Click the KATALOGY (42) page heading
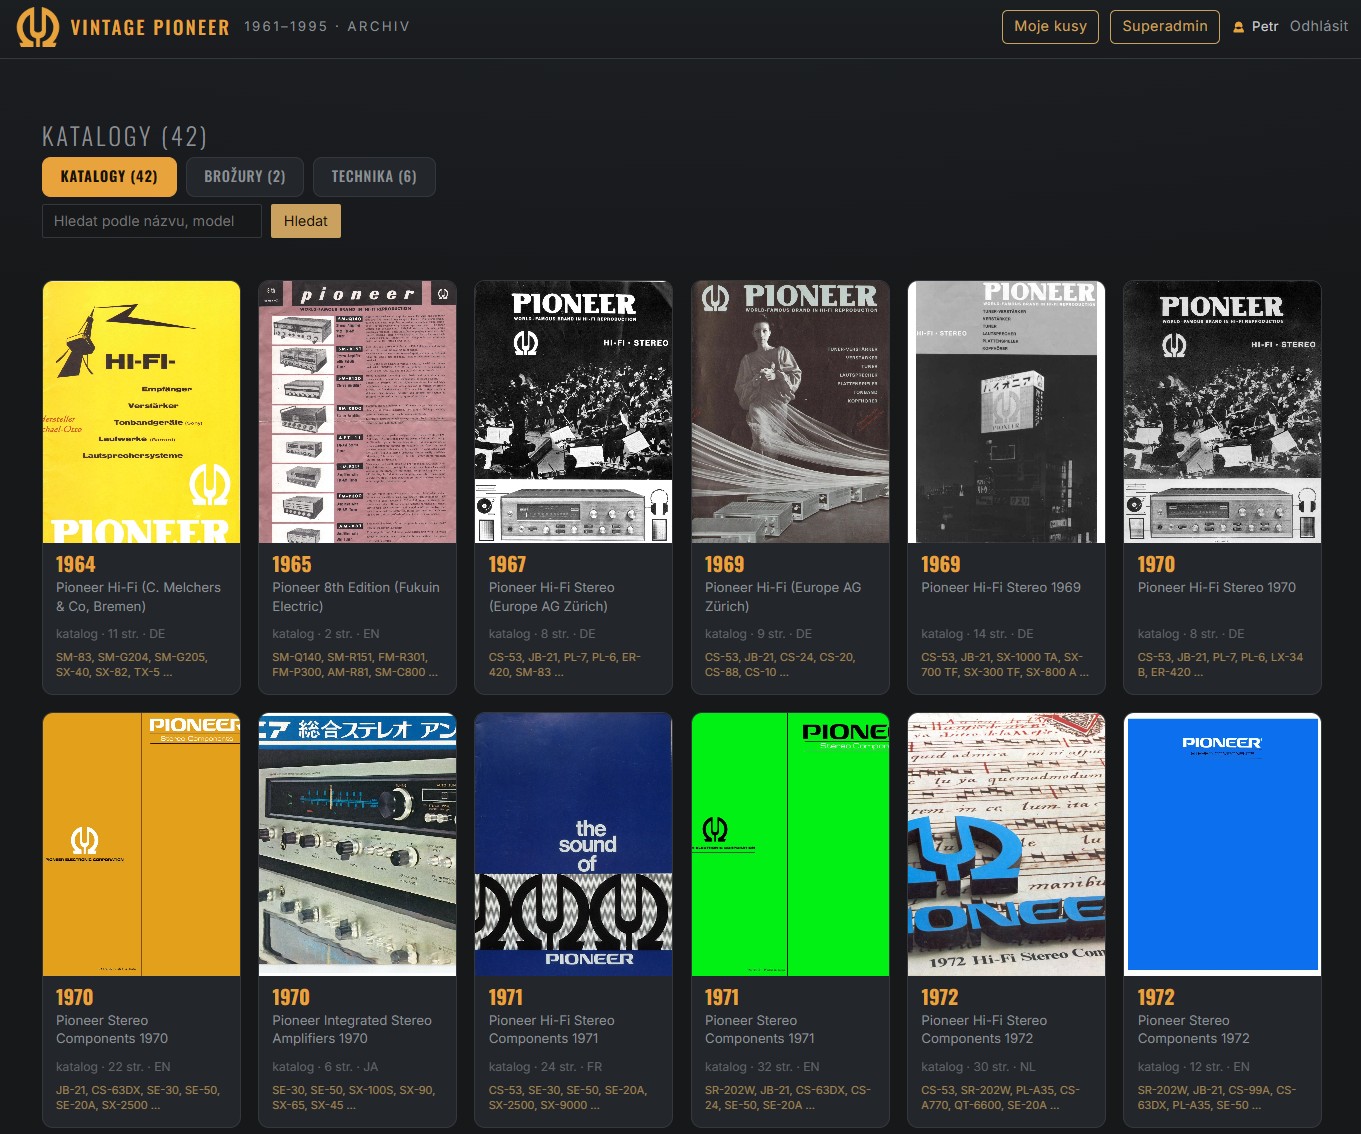1361x1134 pixels. click(x=125, y=136)
